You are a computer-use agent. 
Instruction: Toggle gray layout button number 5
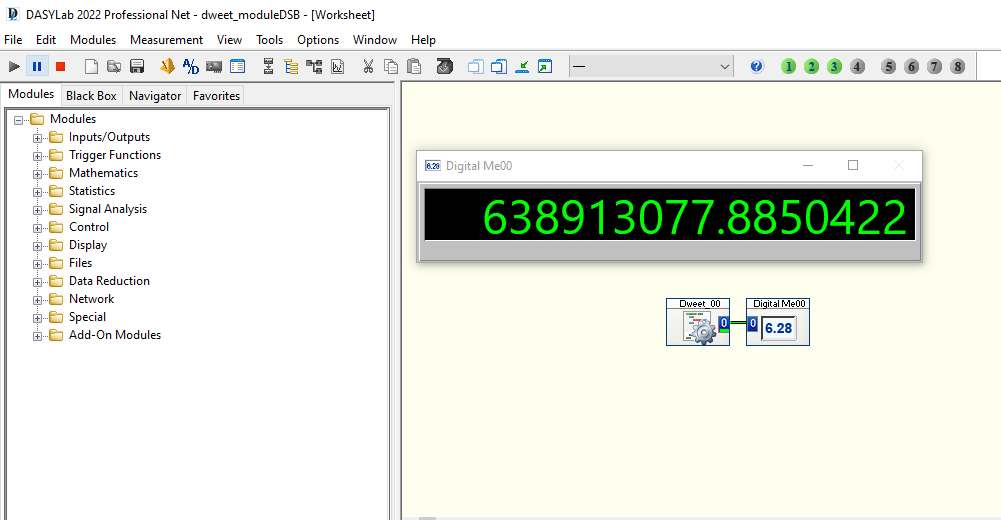point(888,66)
